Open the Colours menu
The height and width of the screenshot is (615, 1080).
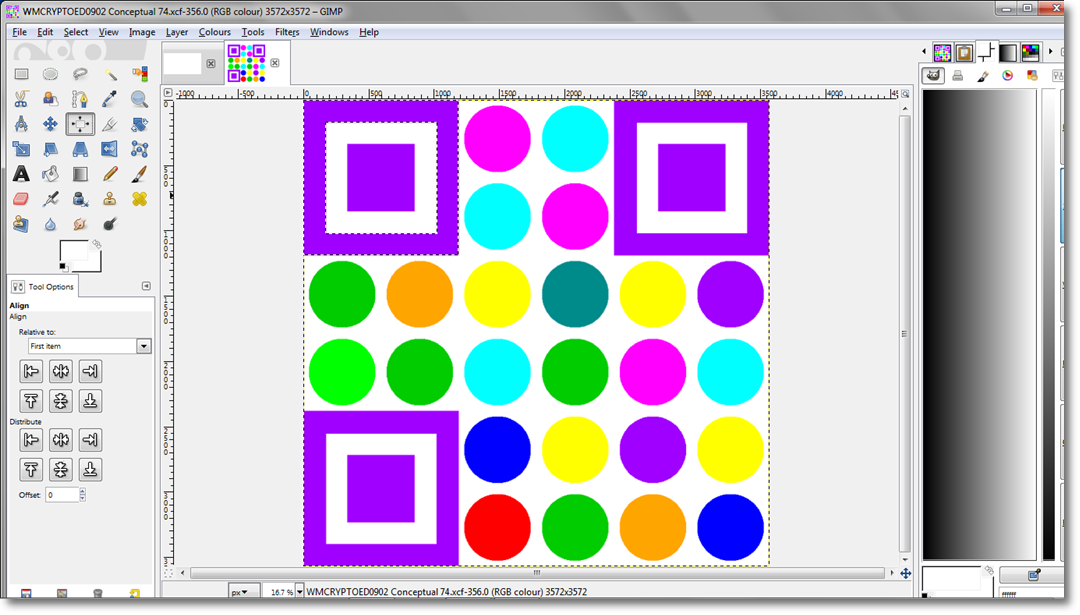tap(214, 32)
